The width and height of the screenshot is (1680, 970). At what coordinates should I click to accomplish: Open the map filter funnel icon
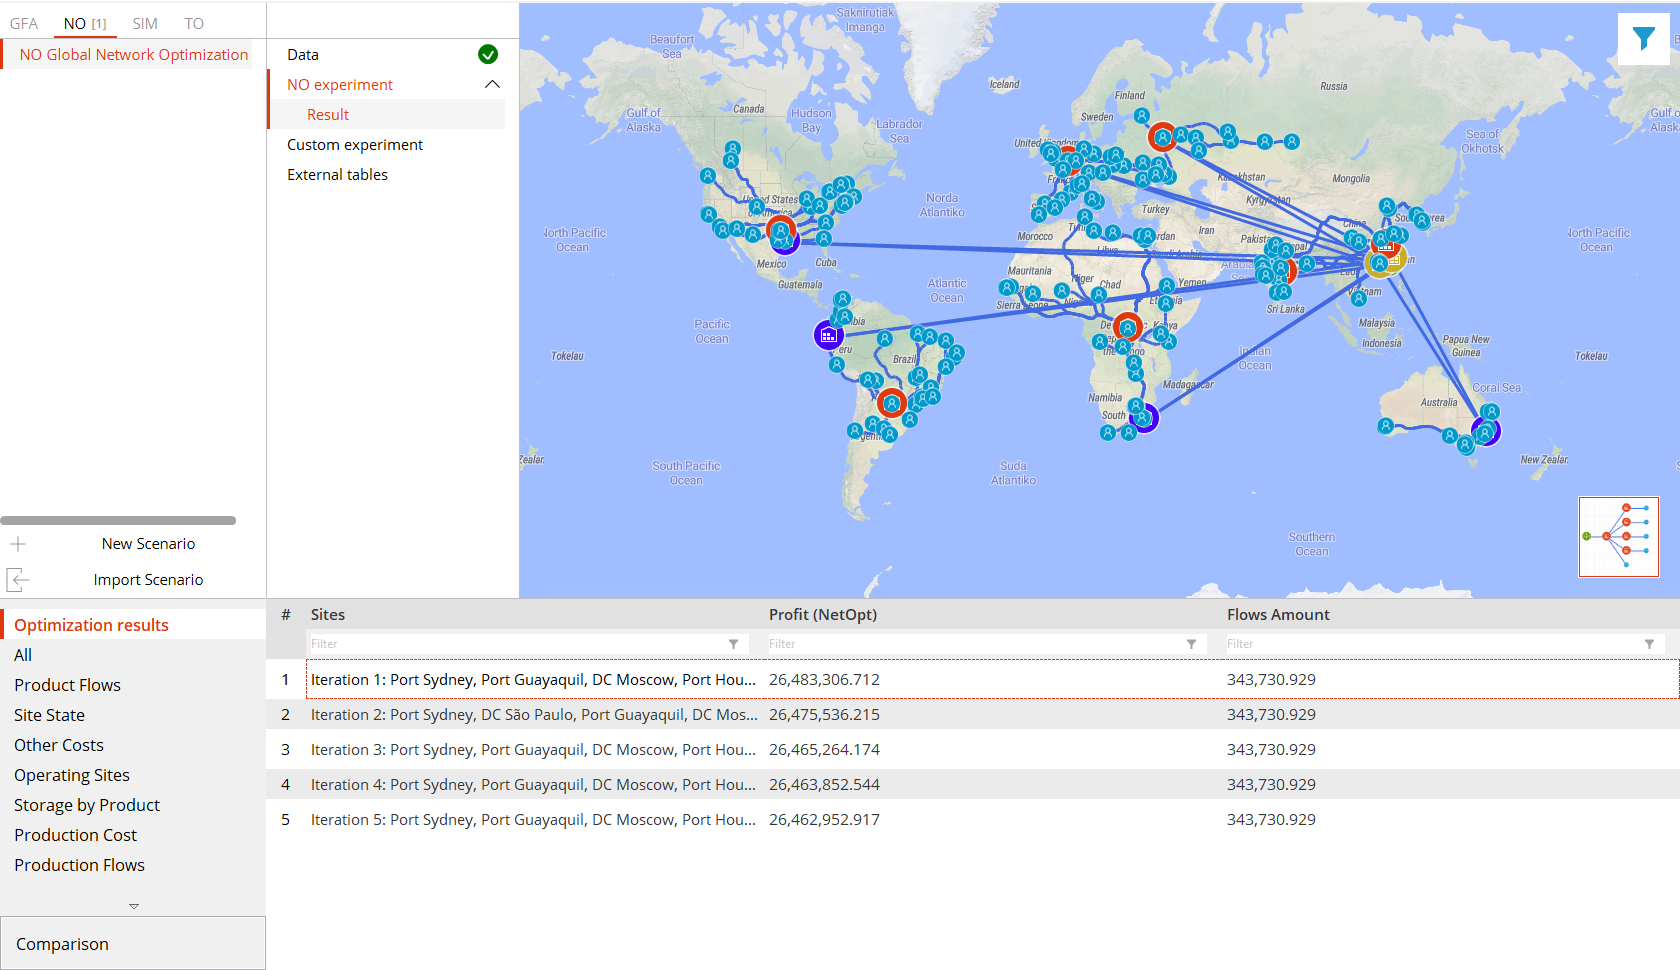[1643, 39]
